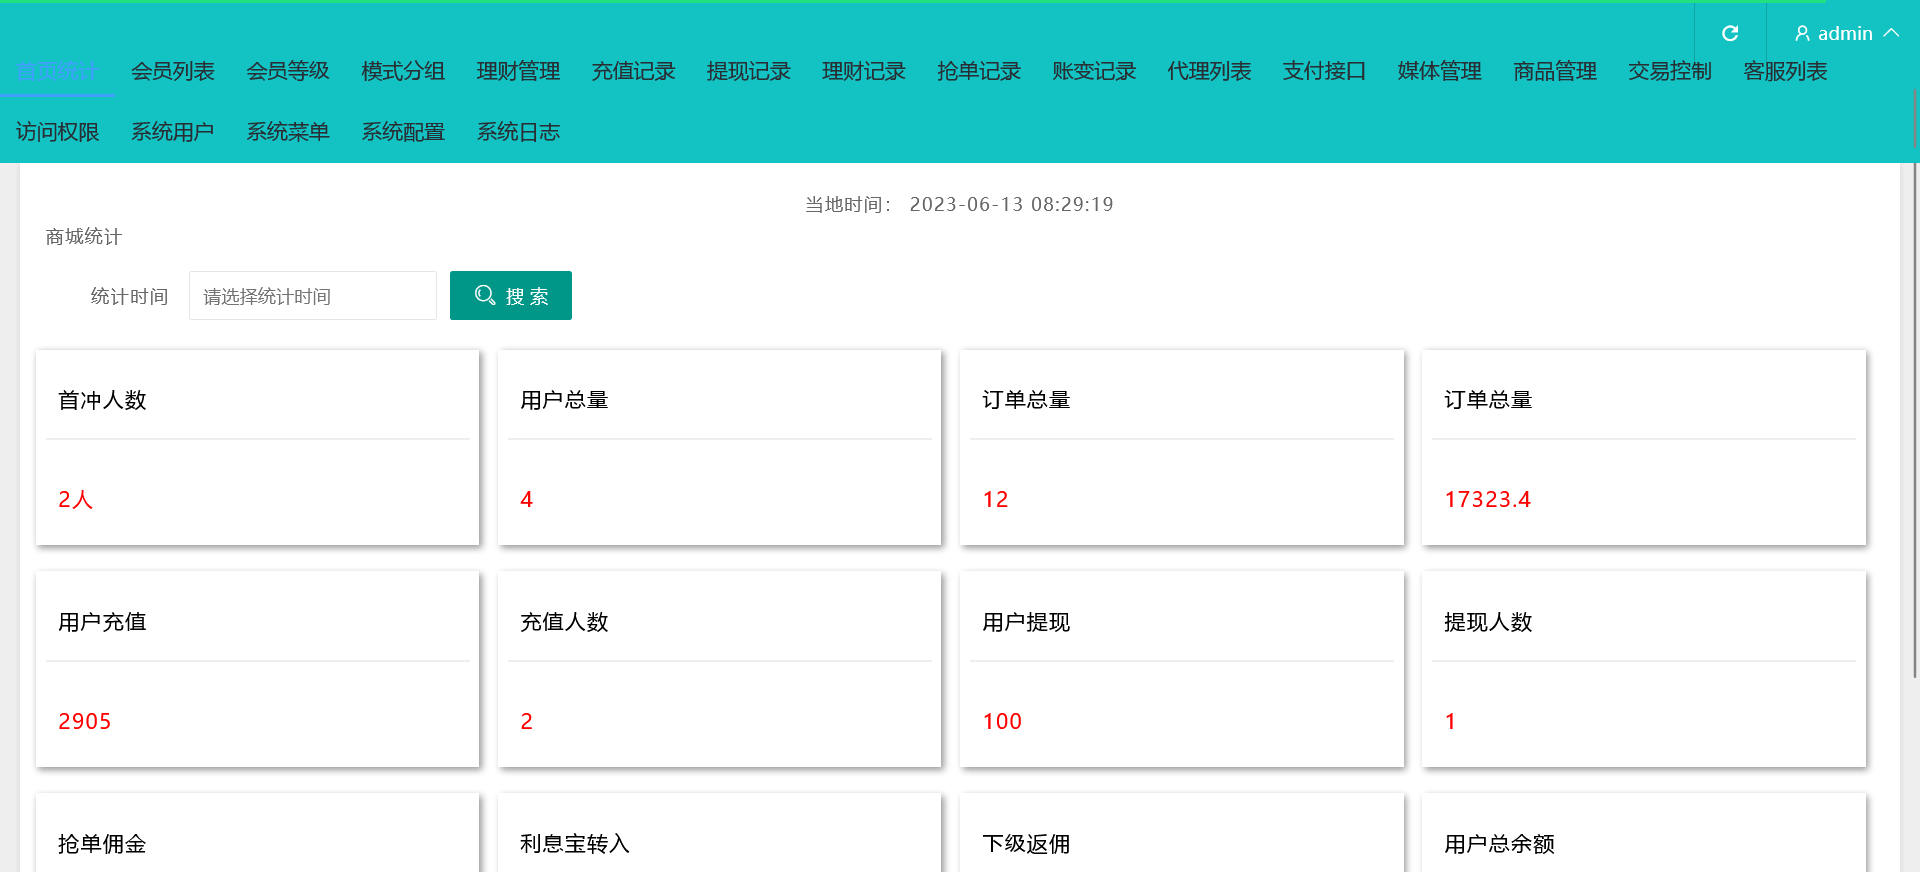Click the page vertical scrollbar
This screenshot has height=872, width=1920.
[x=1914, y=400]
